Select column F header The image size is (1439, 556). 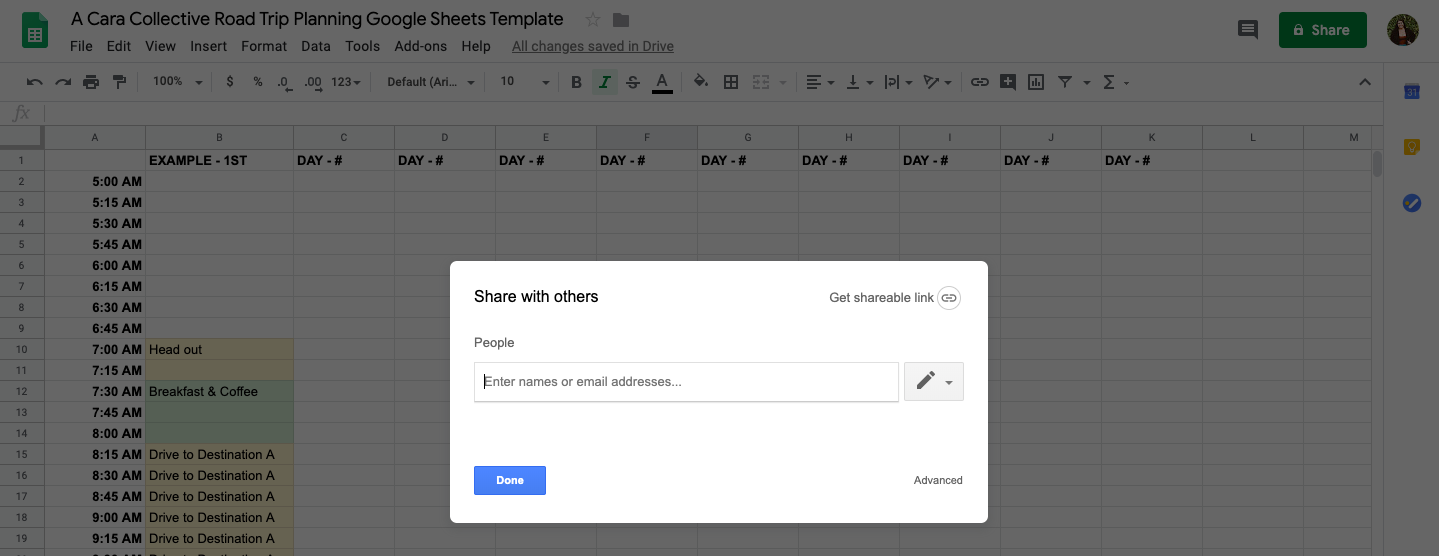(647, 137)
